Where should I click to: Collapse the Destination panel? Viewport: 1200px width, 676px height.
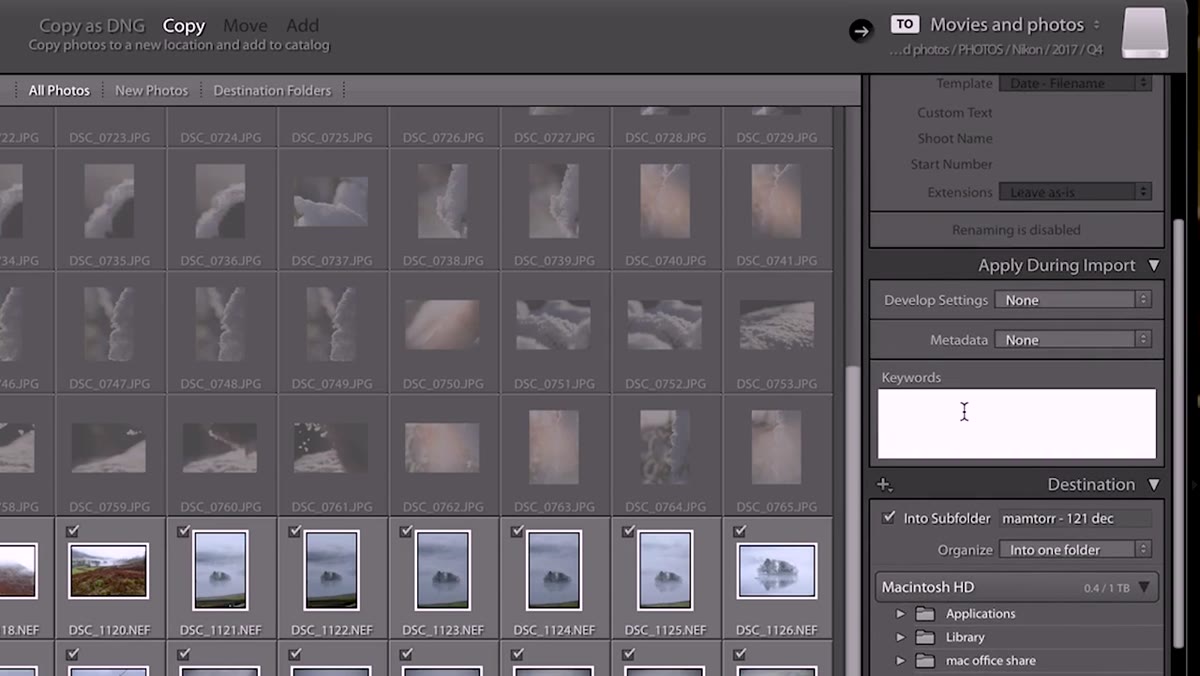point(1154,485)
